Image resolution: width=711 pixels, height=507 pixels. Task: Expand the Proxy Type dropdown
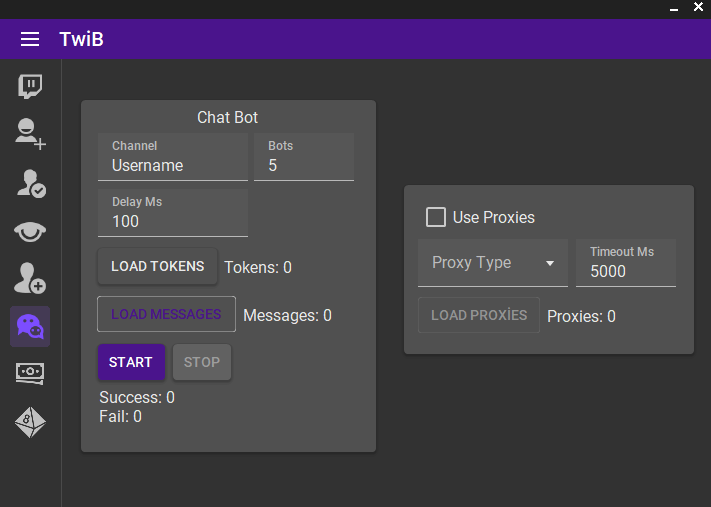coord(492,263)
